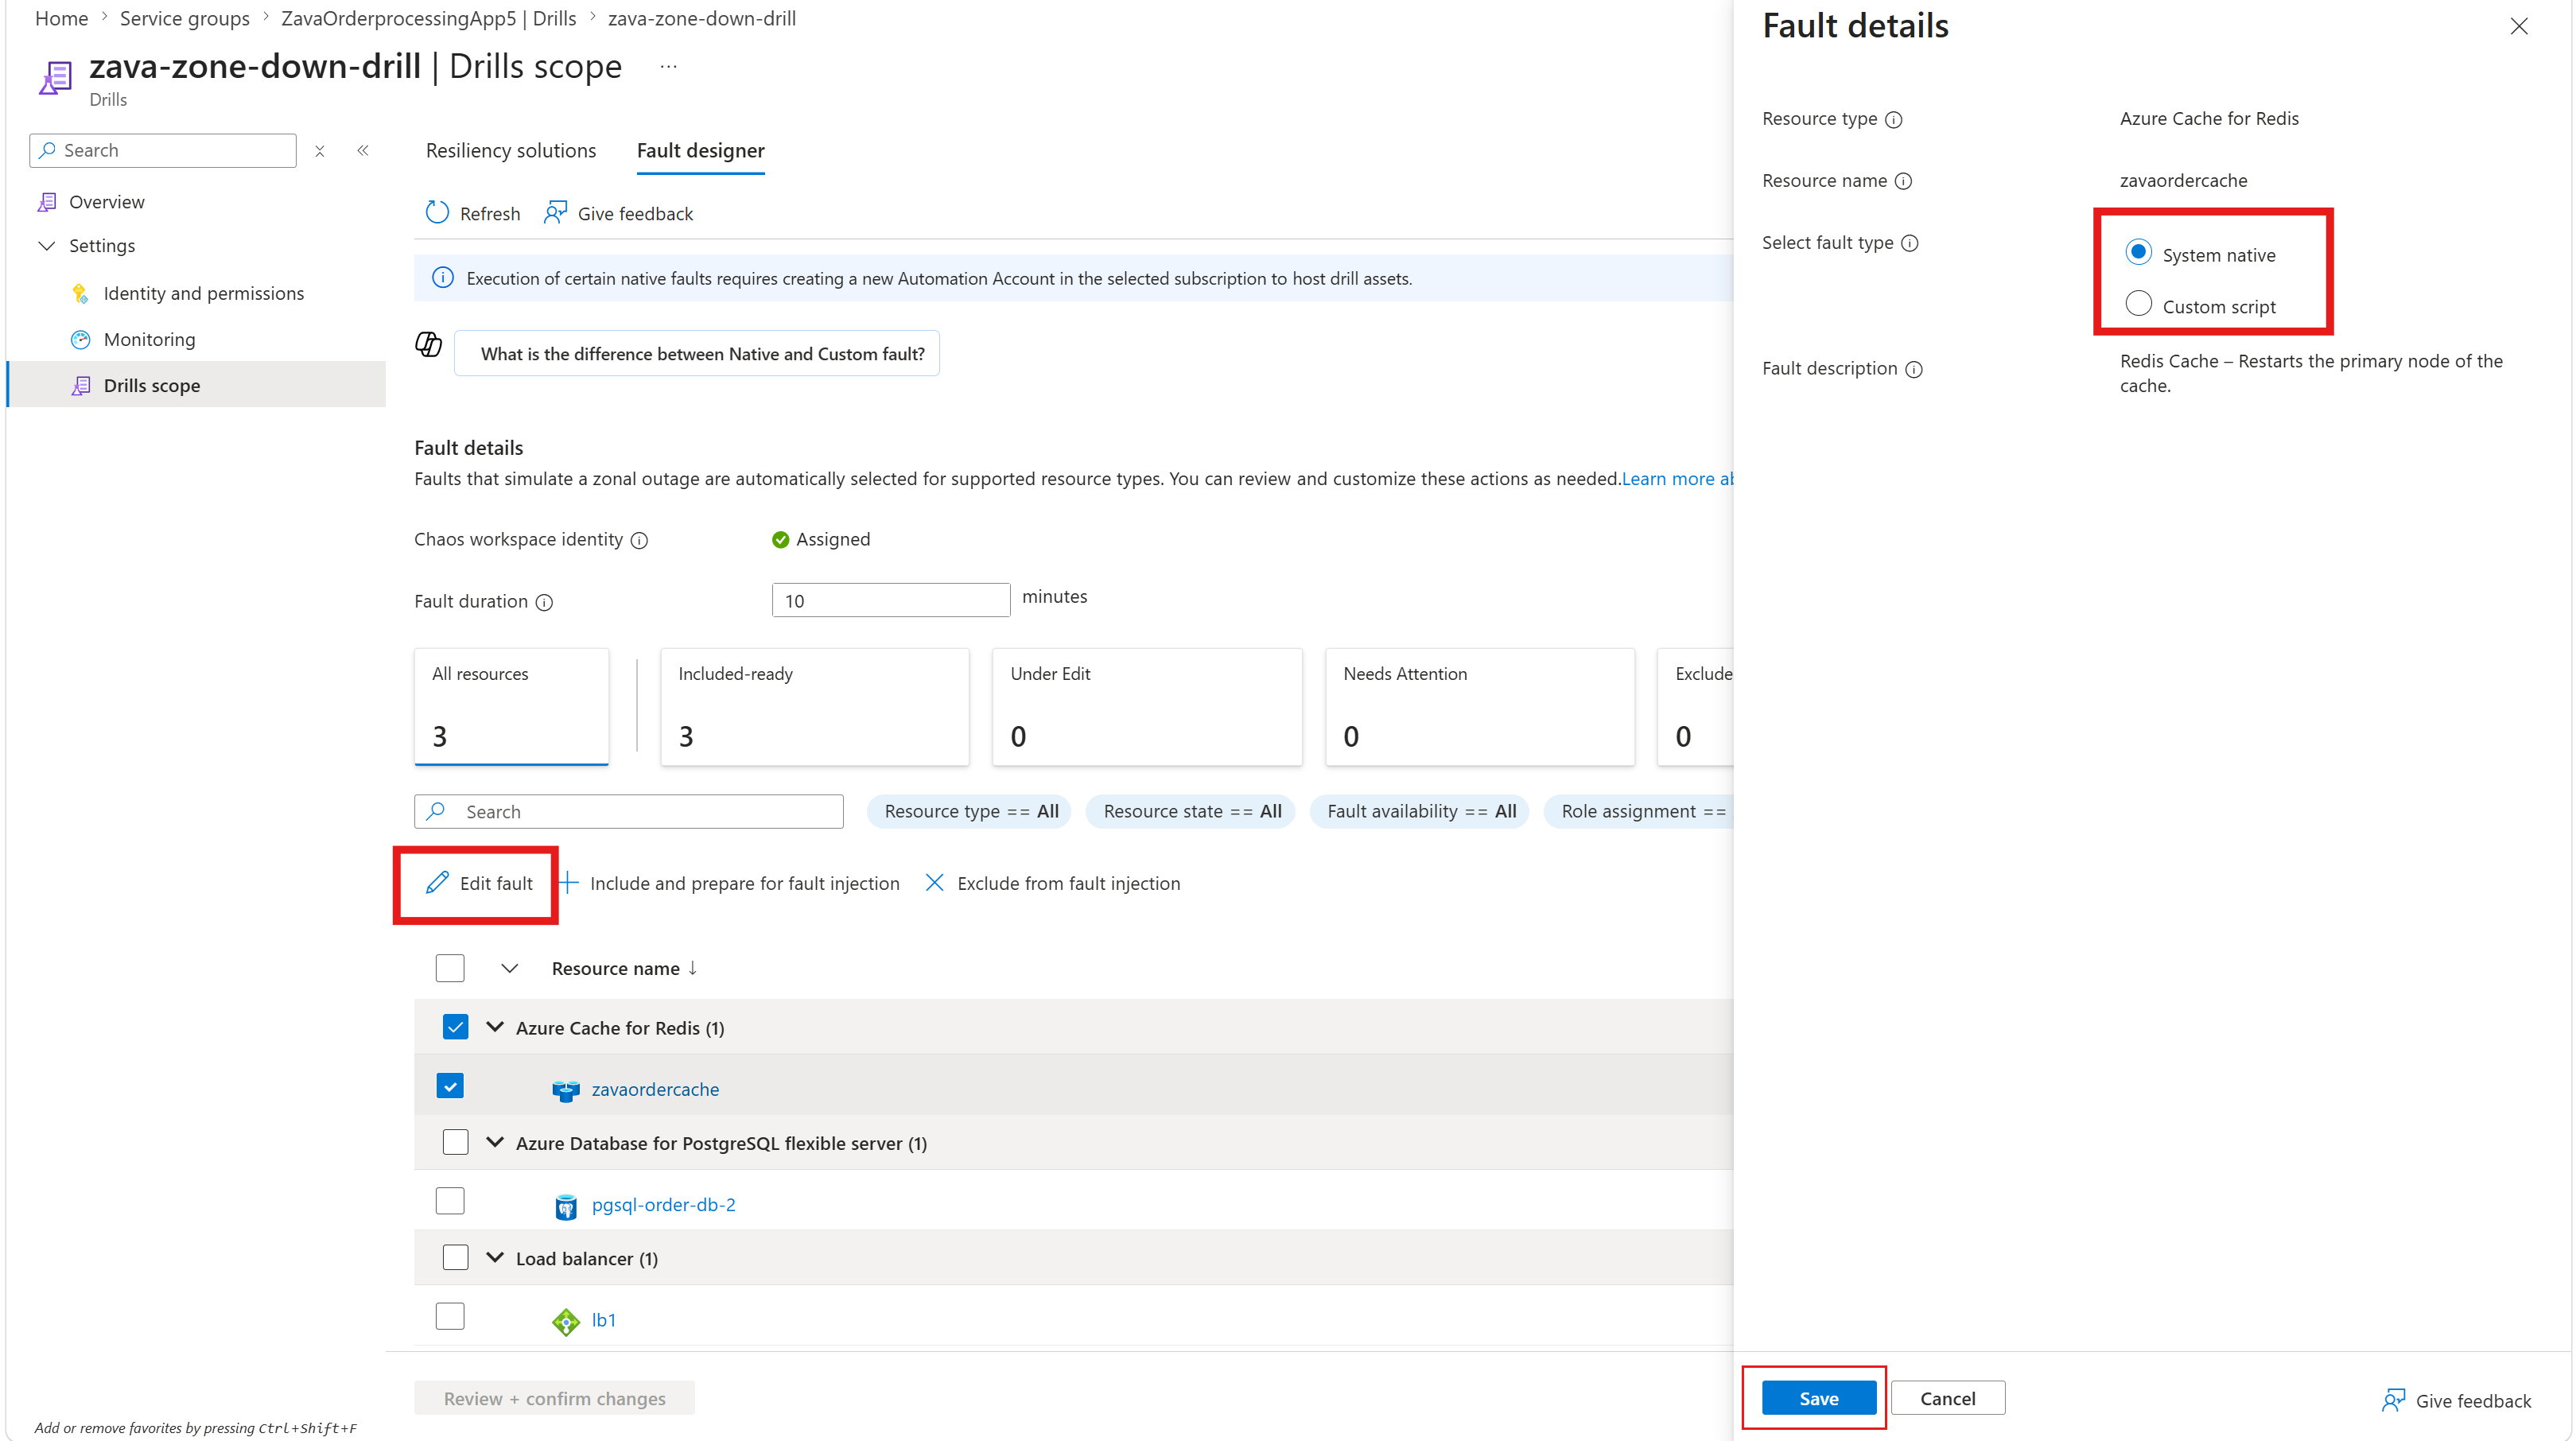This screenshot has width=2576, height=1441.
Task: Click the pgsql-order-db-2 PostgreSQL icon
Action: (566, 1206)
